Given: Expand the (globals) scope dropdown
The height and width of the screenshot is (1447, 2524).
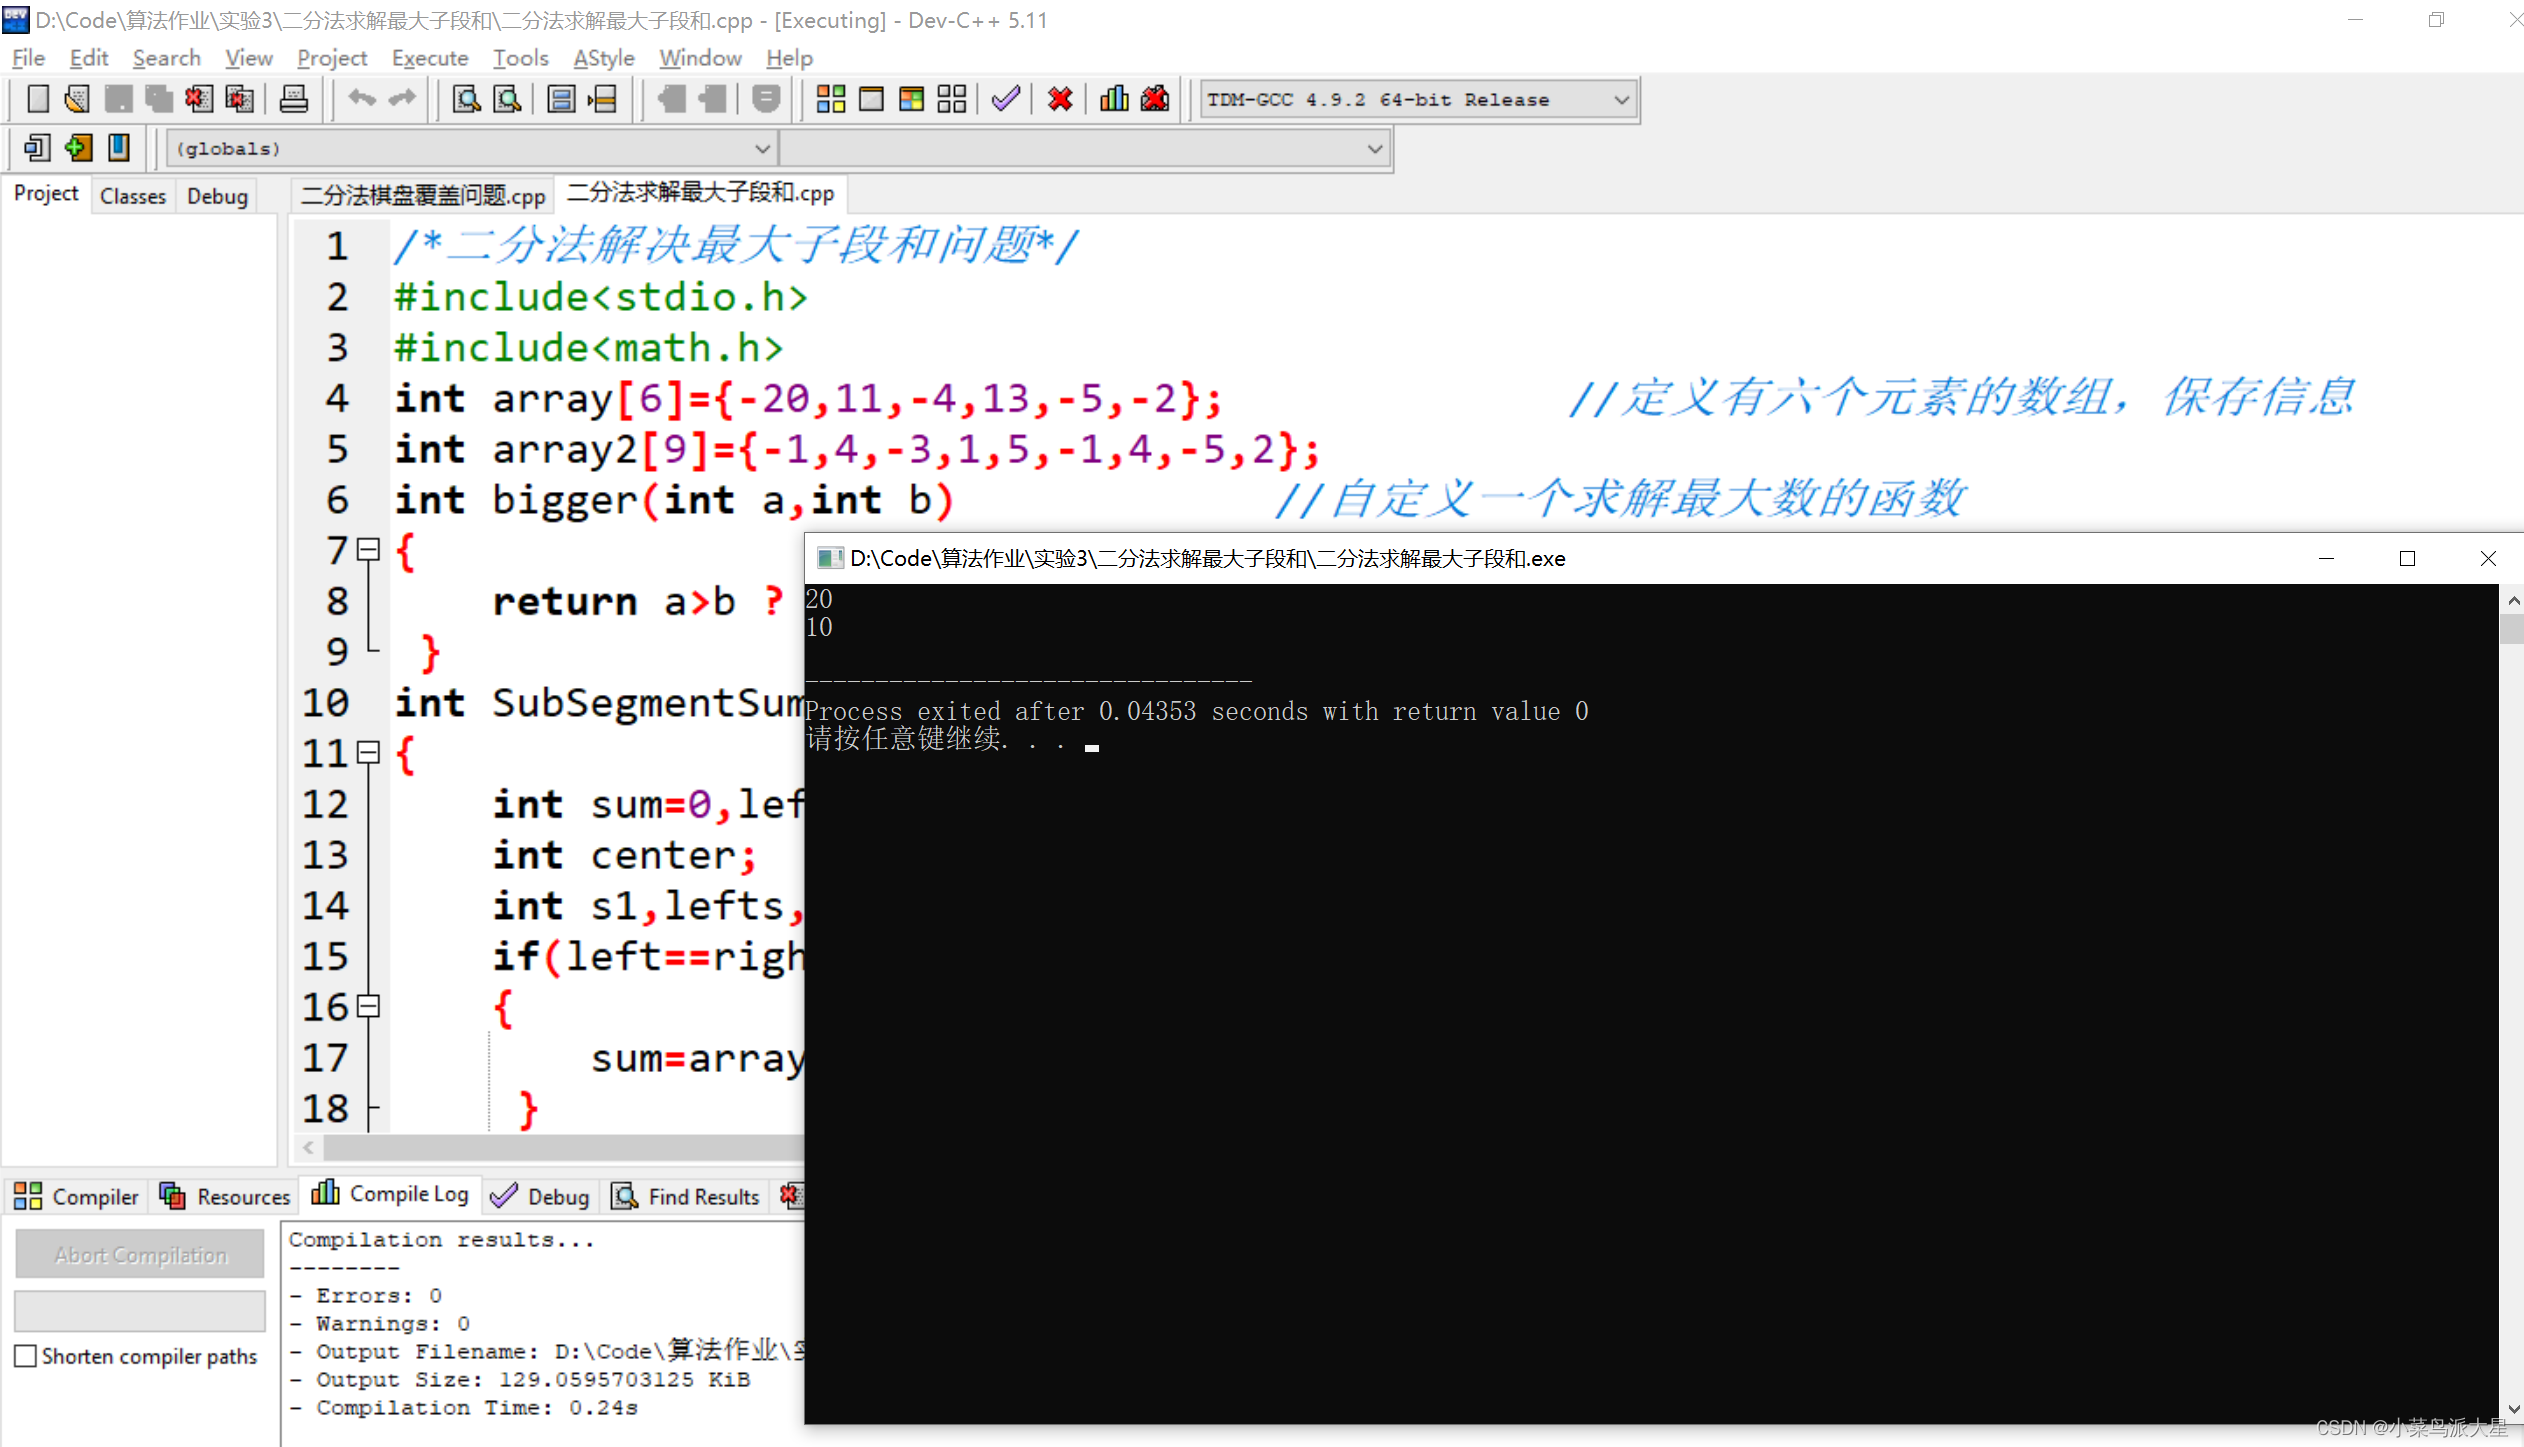Looking at the screenshot, I should coord(762,149).
